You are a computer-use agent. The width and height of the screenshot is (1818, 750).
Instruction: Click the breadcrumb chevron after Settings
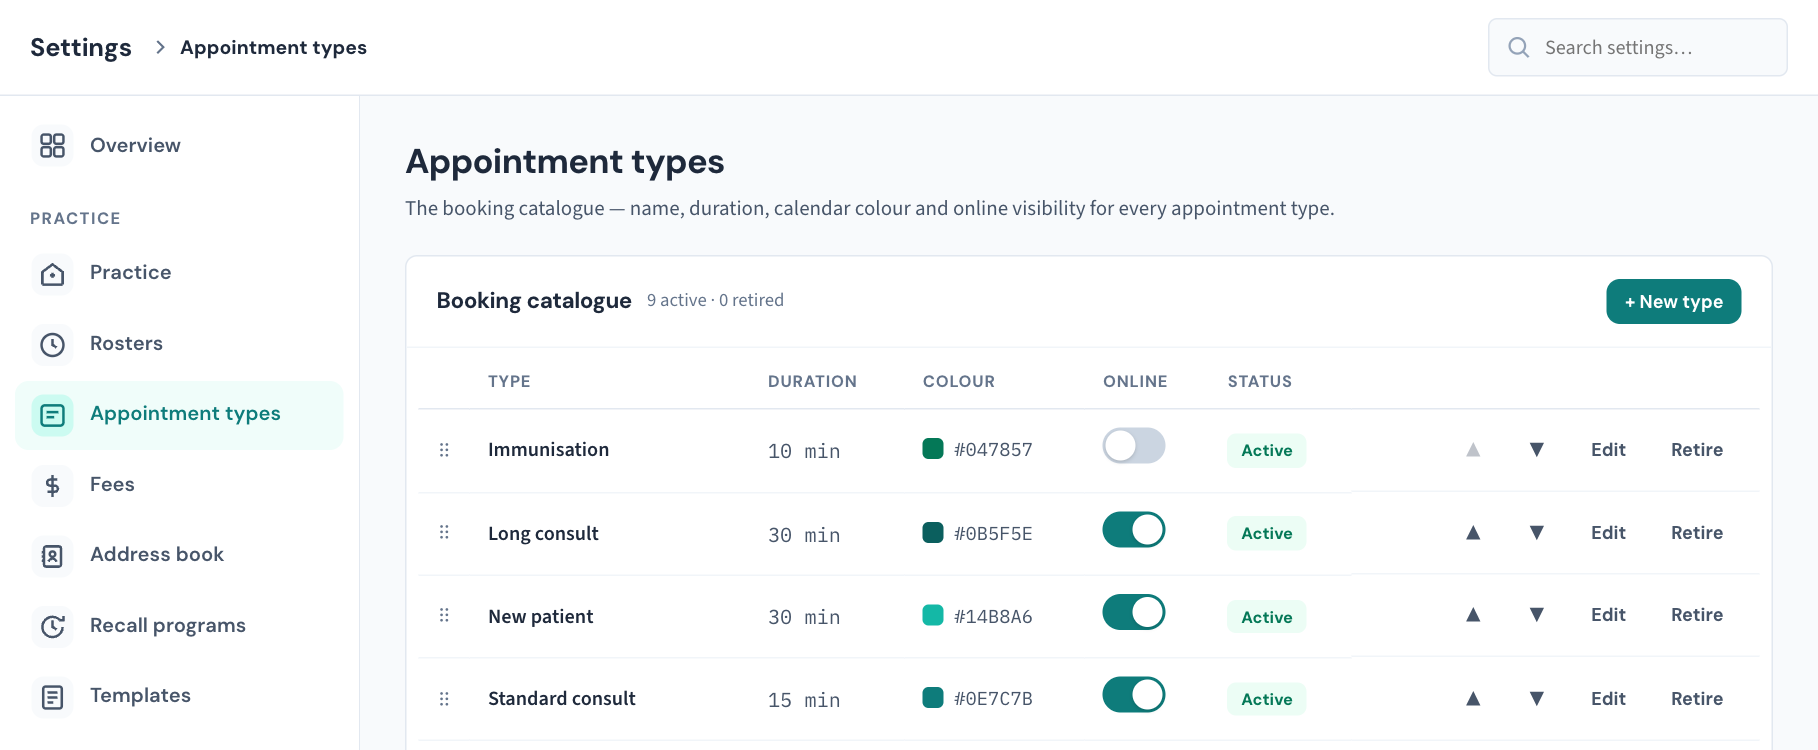coord(160,47)
